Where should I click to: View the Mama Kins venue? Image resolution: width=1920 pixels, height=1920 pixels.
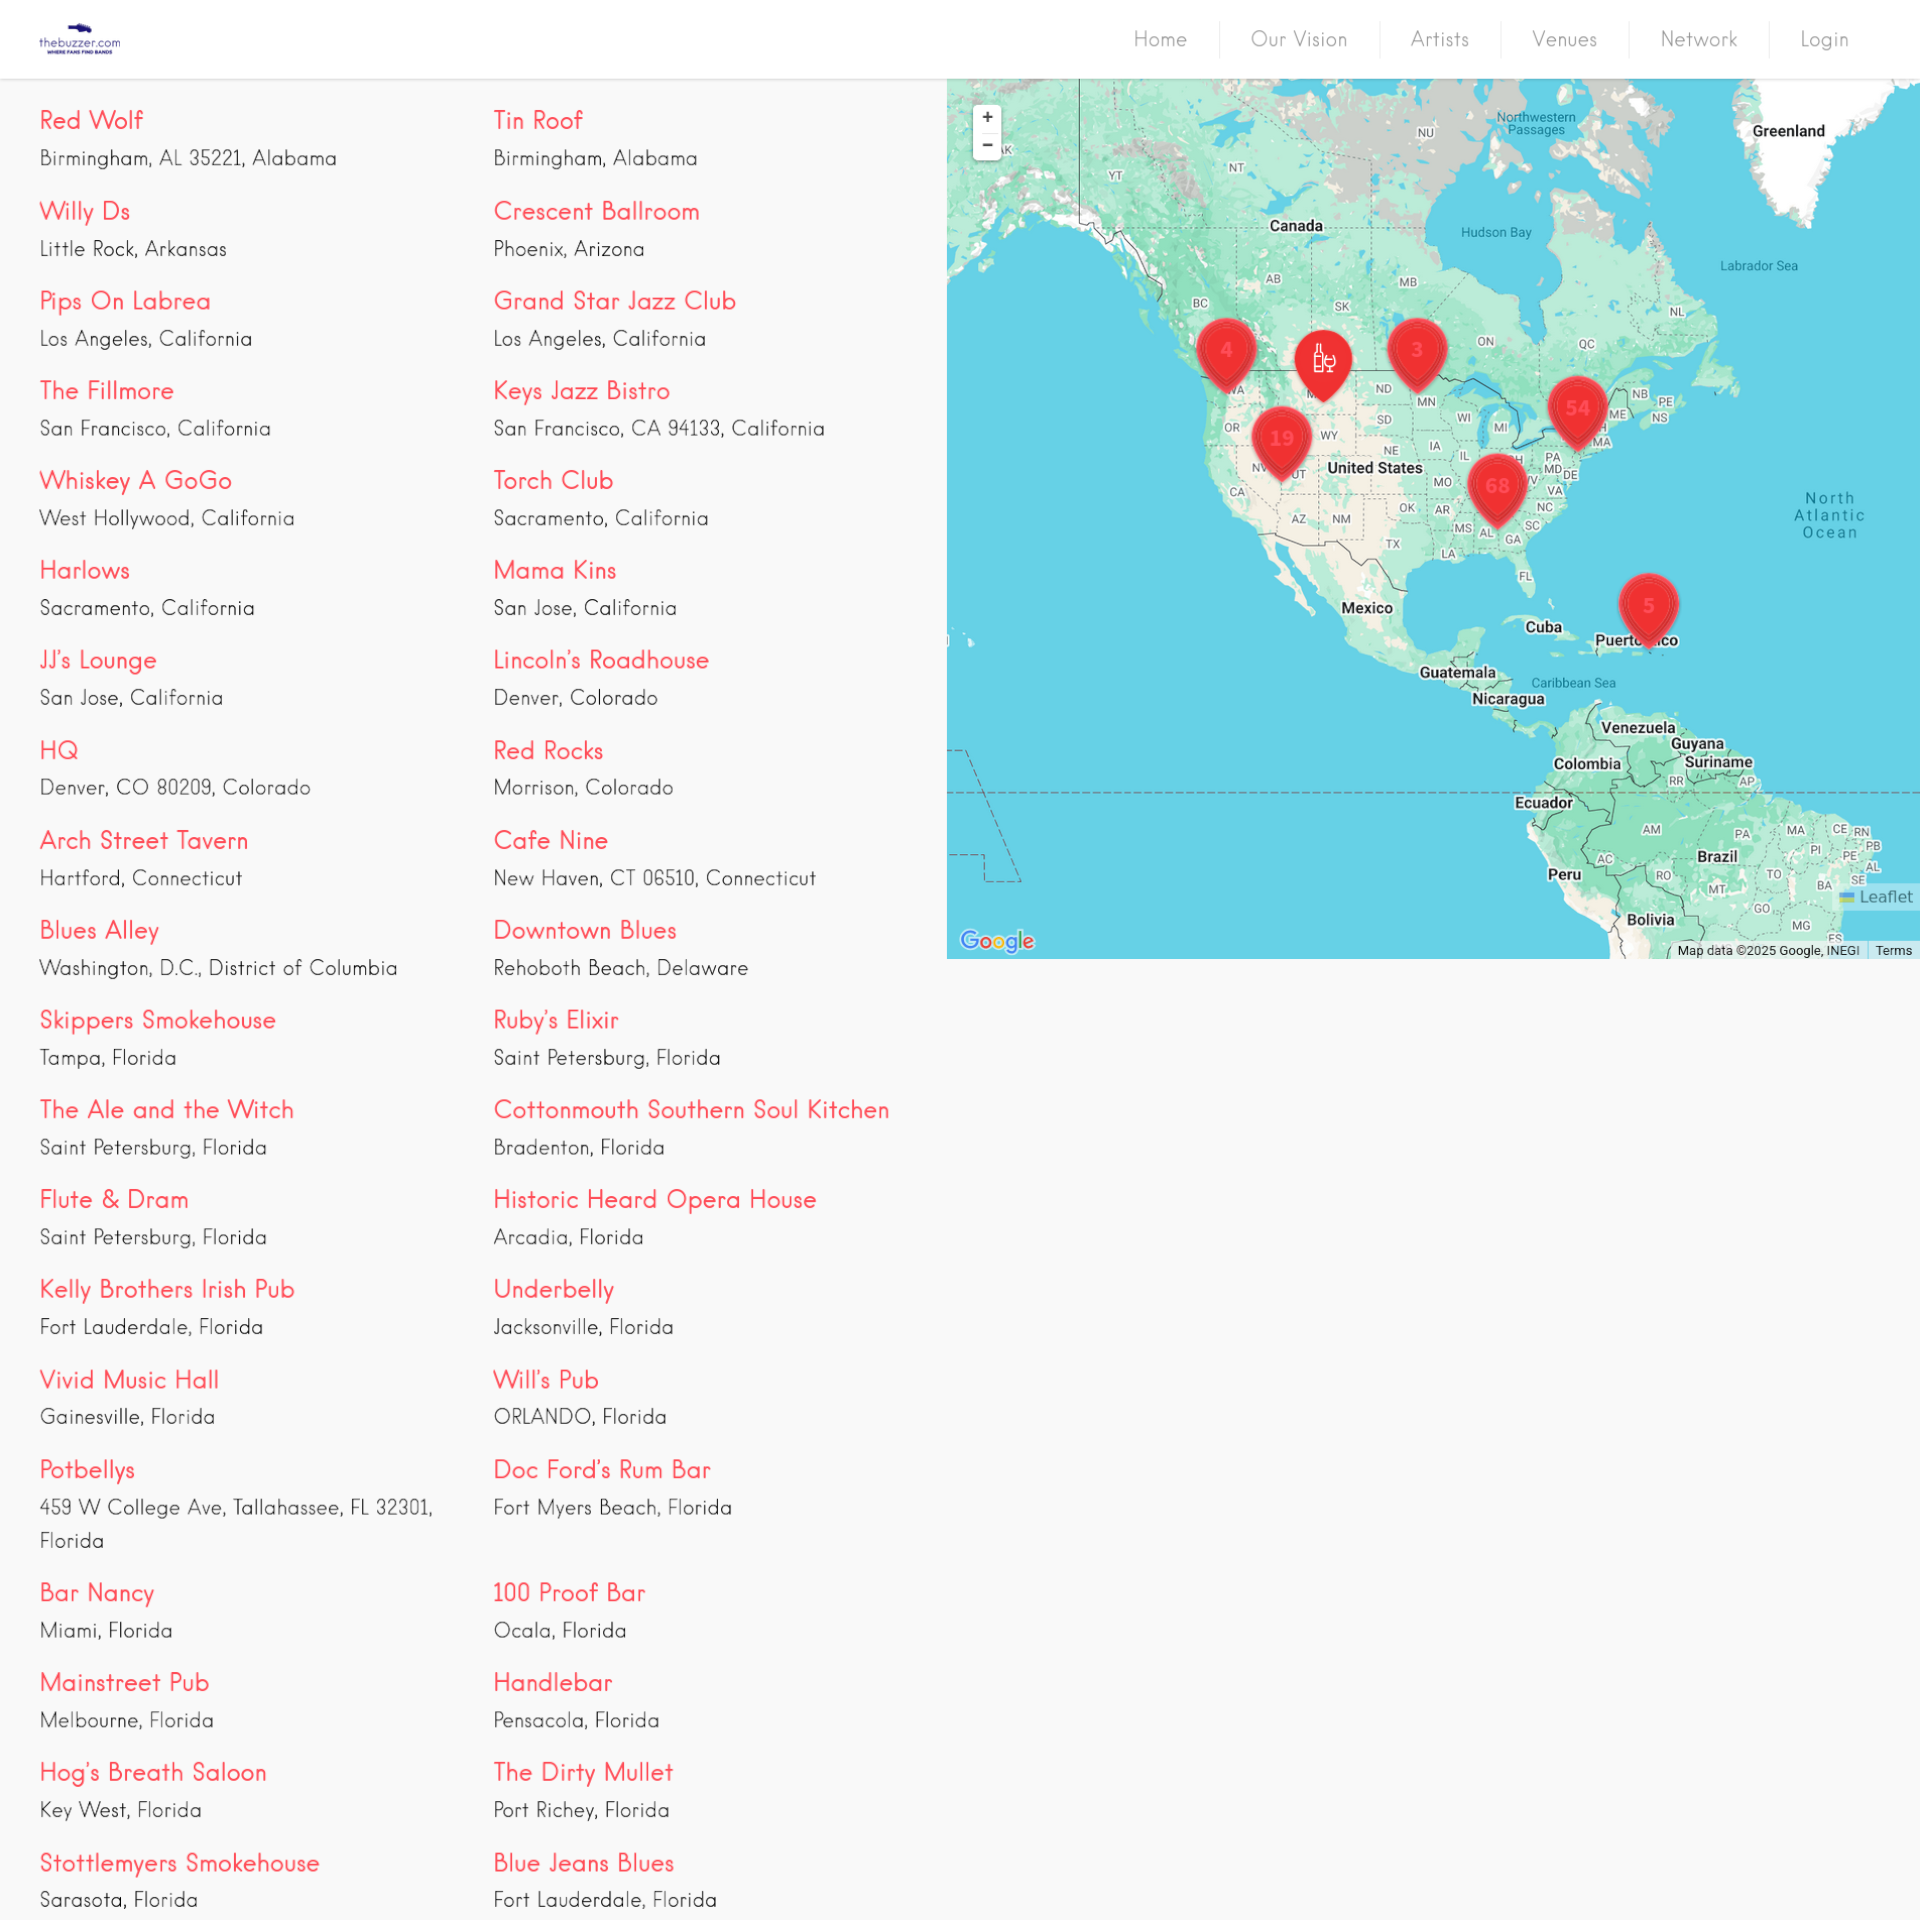555,571
